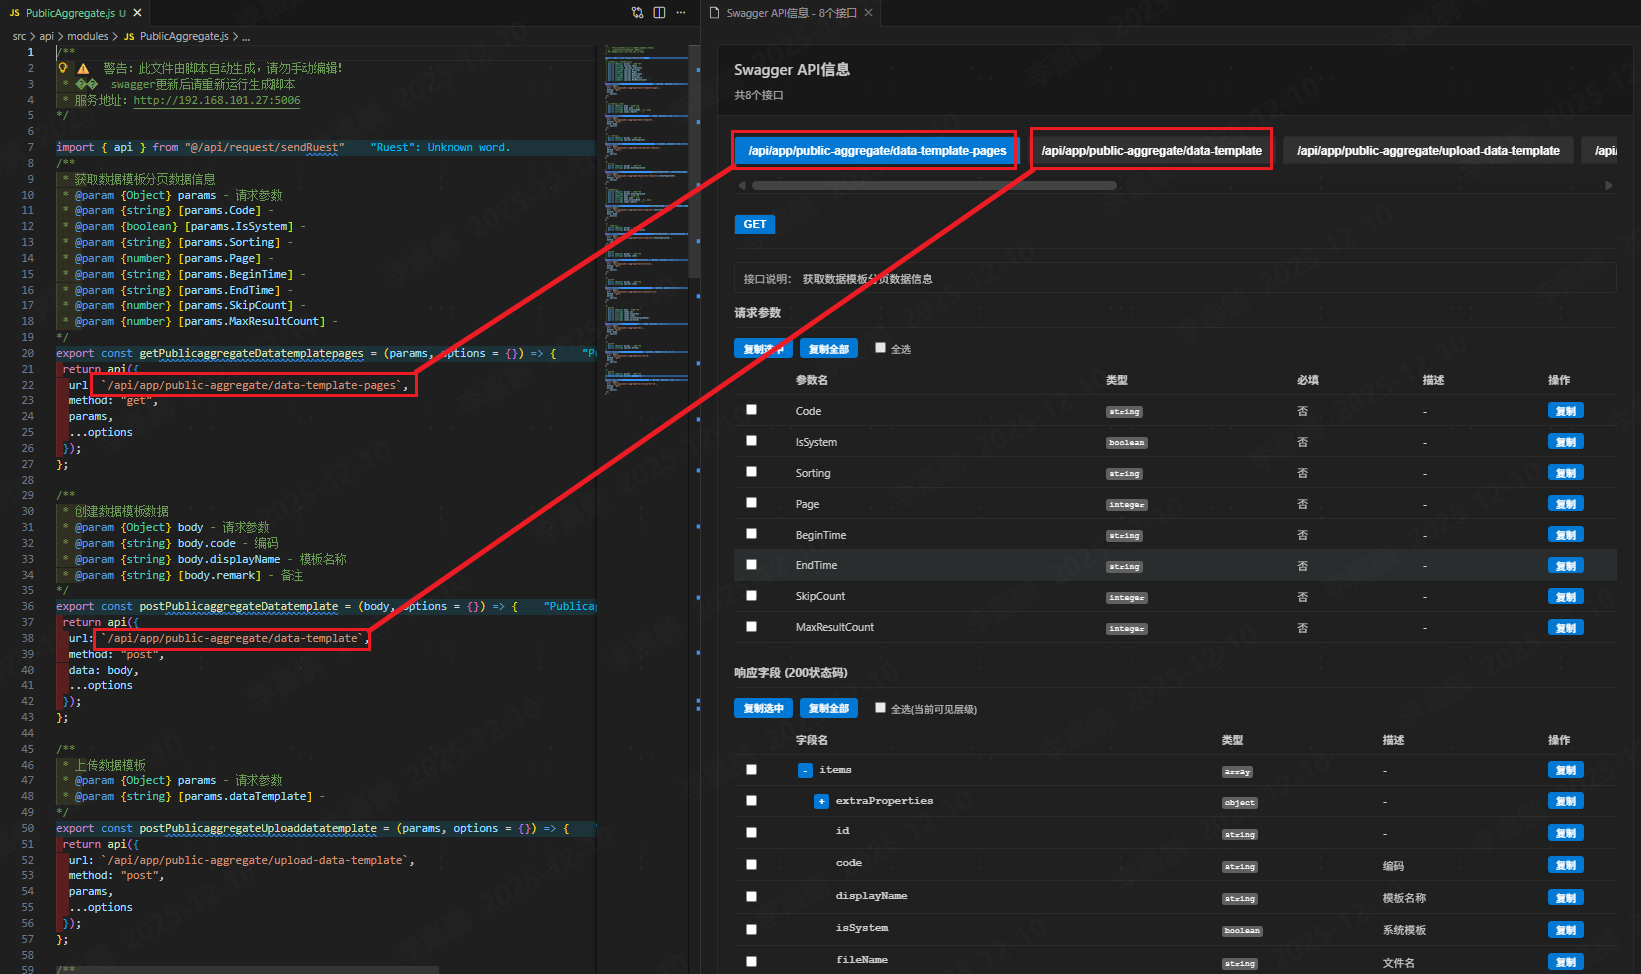Click the 'modules' breadcrumb item
Screen dimensions: 1641x974
[87, 36]
